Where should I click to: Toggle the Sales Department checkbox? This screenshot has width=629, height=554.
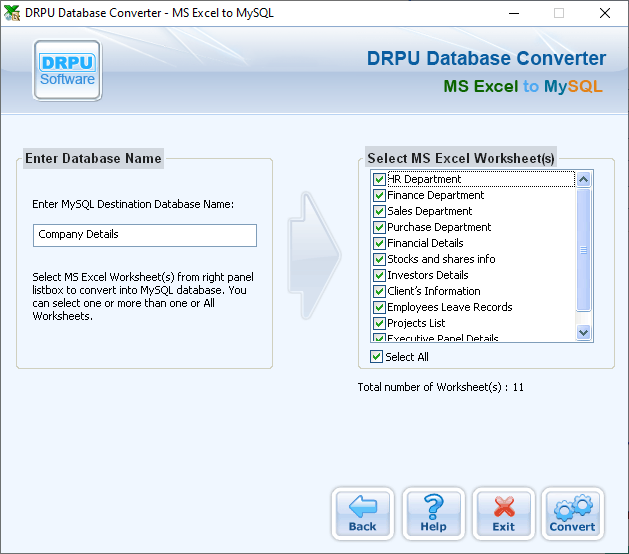379,211
